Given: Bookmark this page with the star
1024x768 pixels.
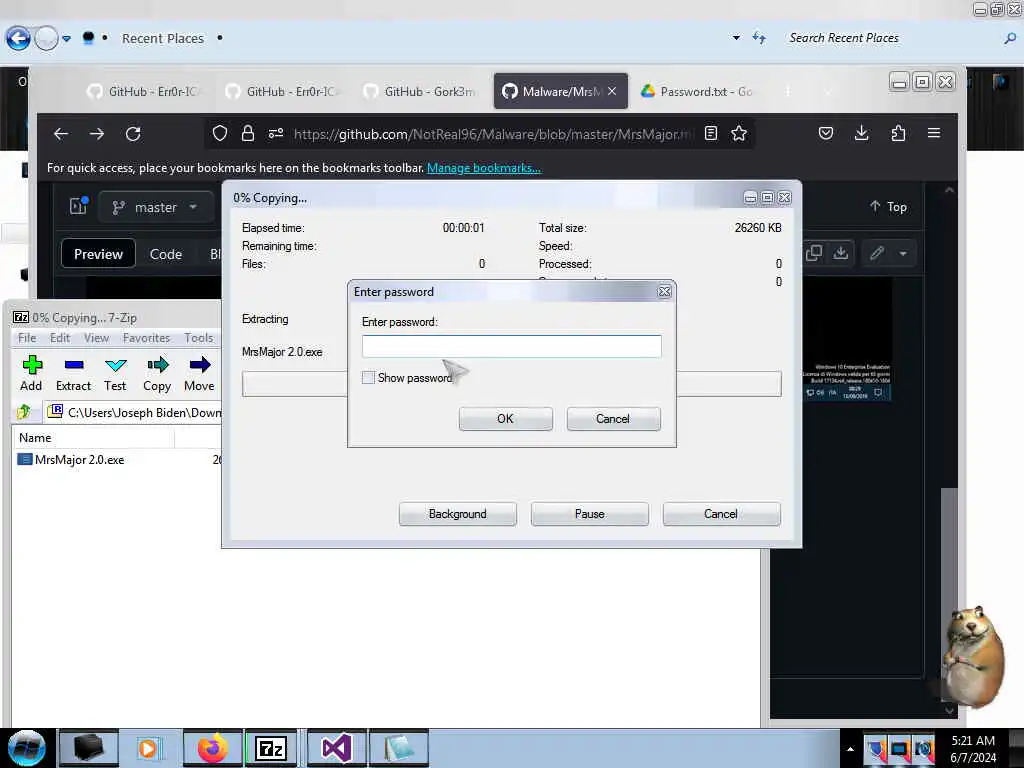Looking at the screenshot, I should tap(739, 134).
